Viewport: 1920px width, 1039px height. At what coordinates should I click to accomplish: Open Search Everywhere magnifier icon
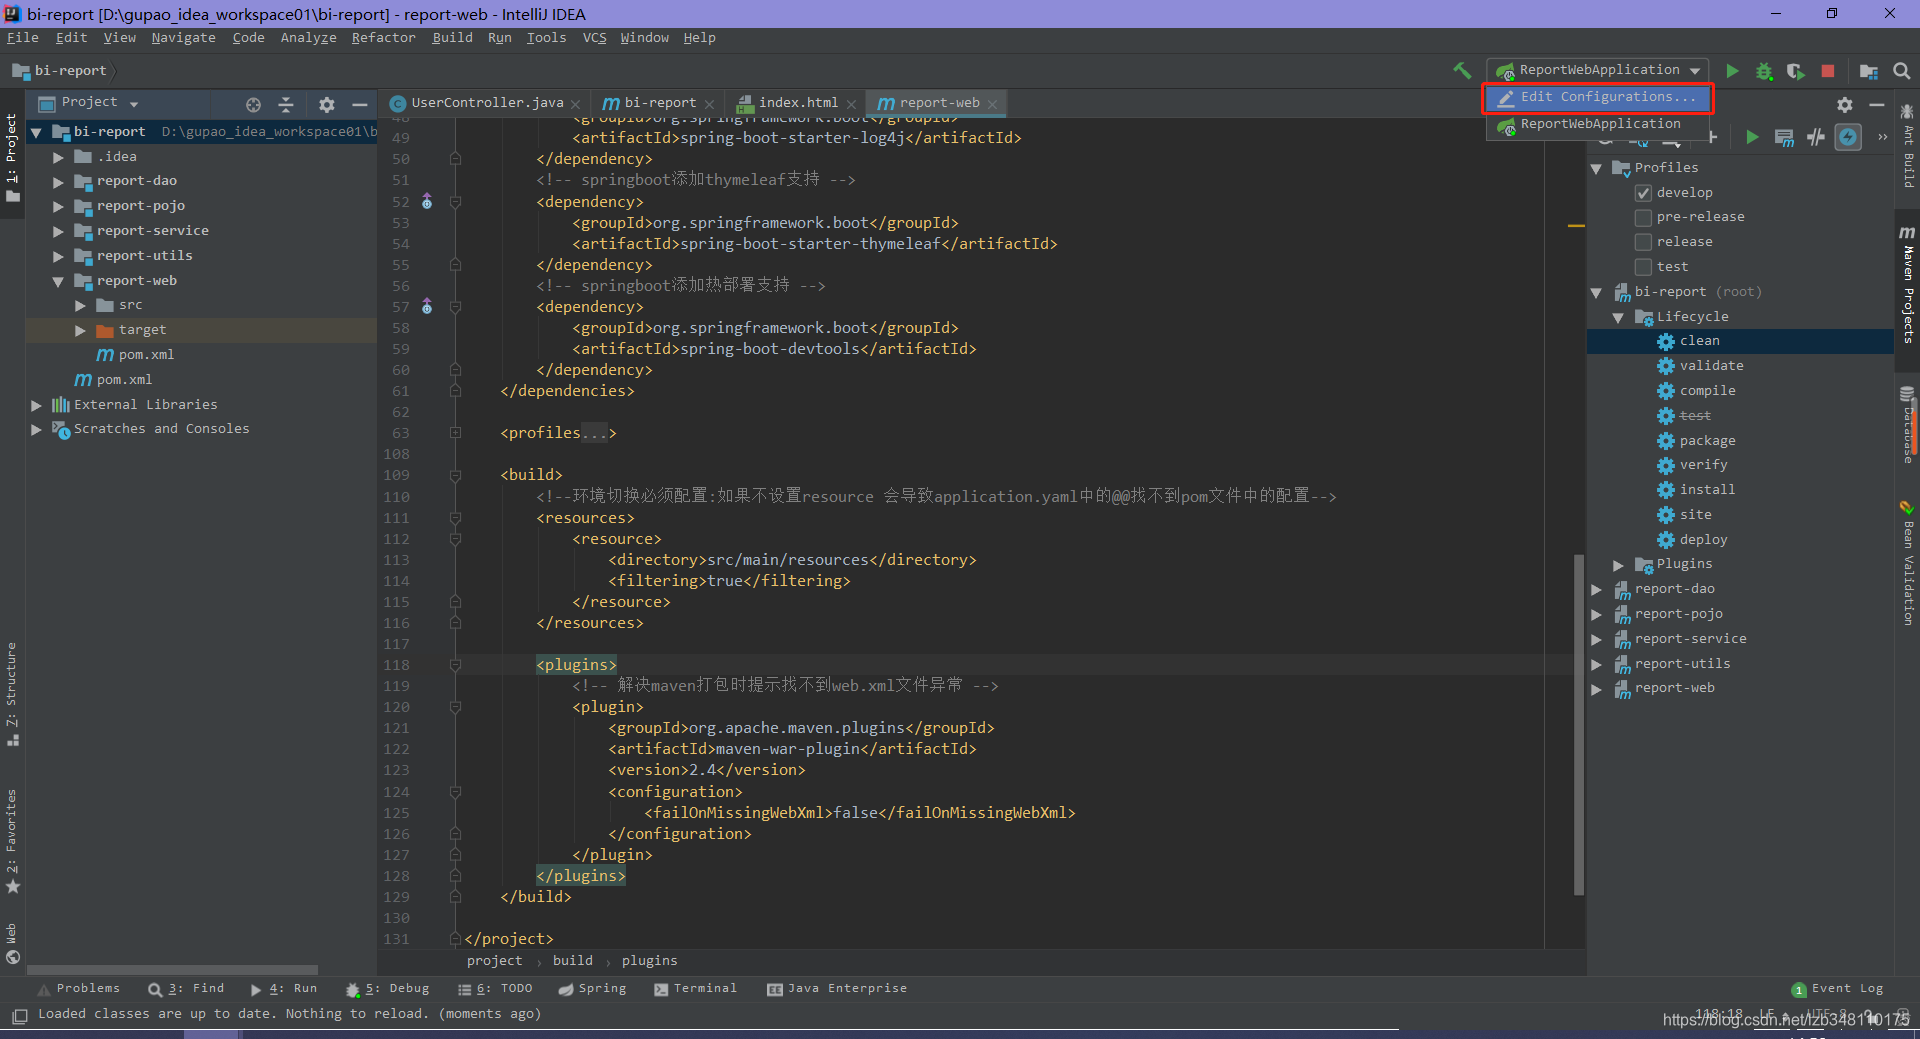click(x=1901, y=71)
